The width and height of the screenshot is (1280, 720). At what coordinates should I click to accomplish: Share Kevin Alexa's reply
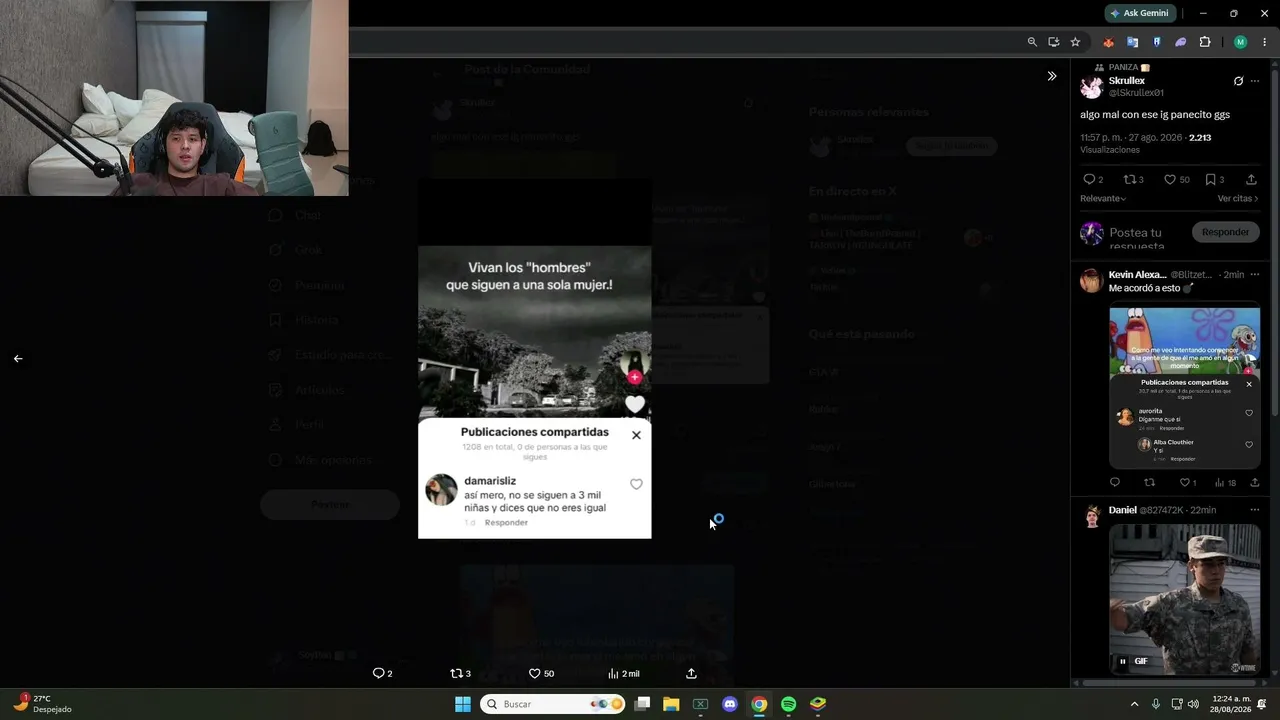coord(1255,483)
